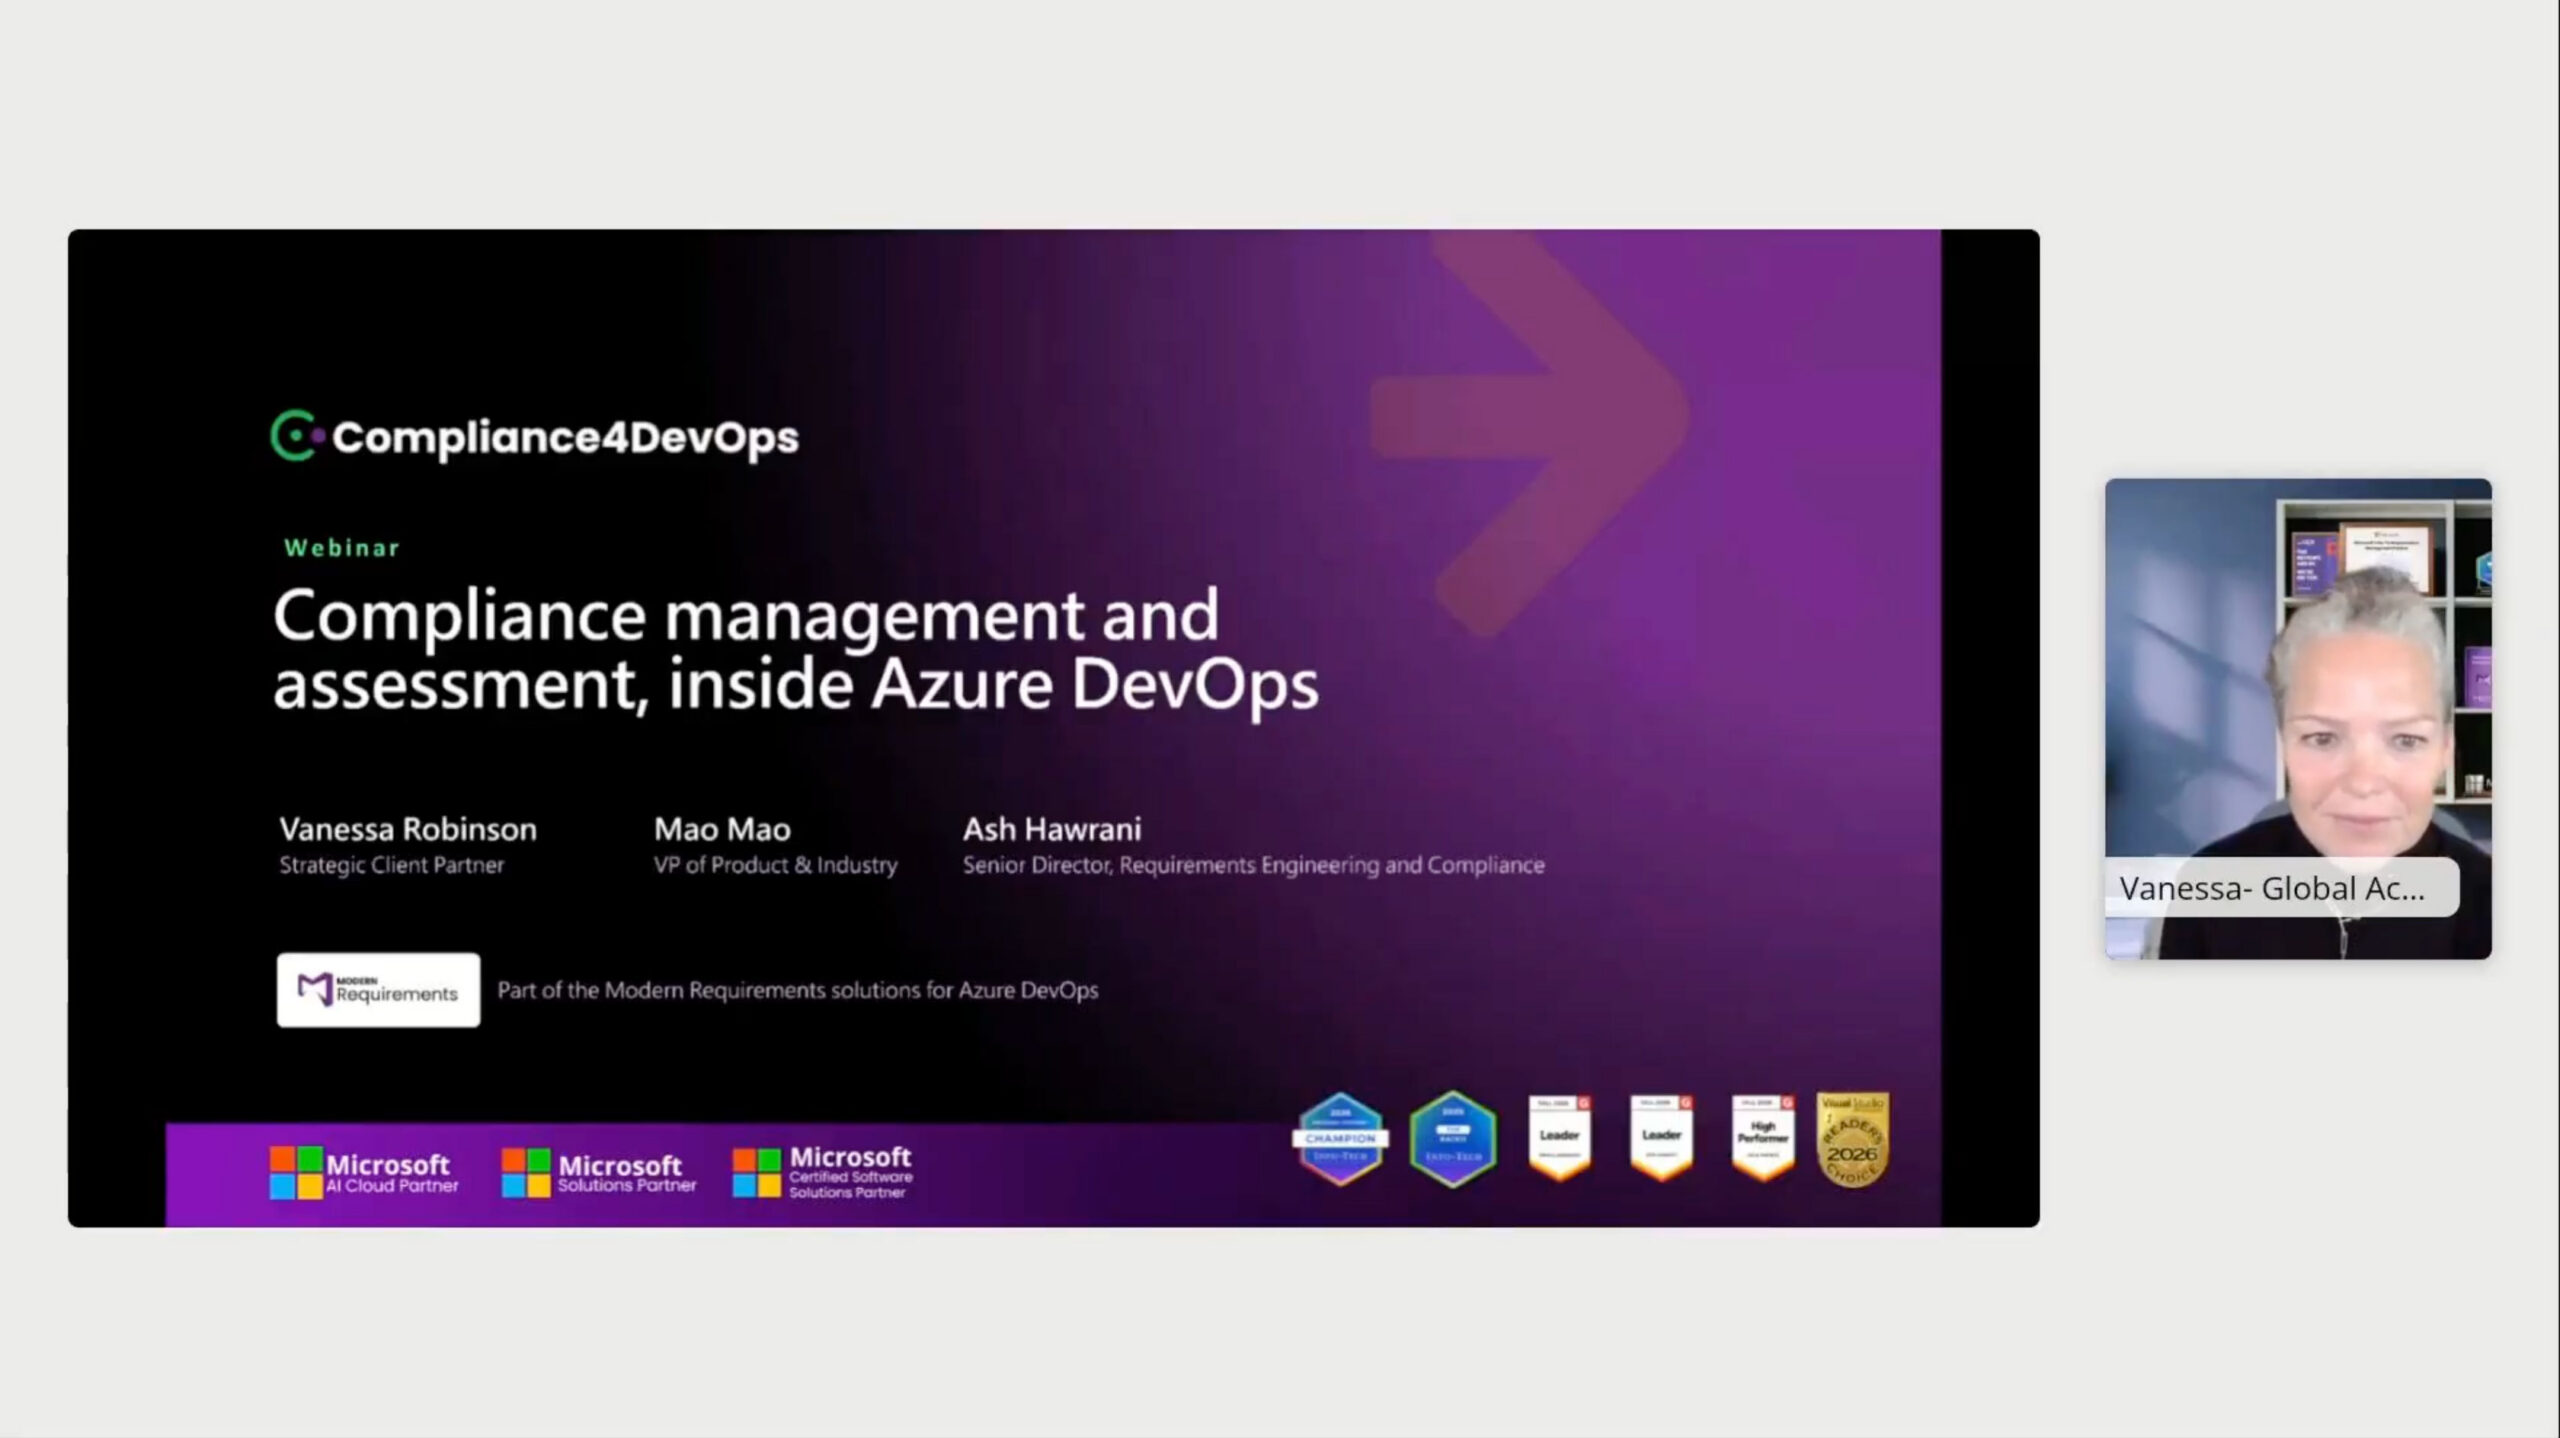Click the shared presentation slide

coord(1054,728)
